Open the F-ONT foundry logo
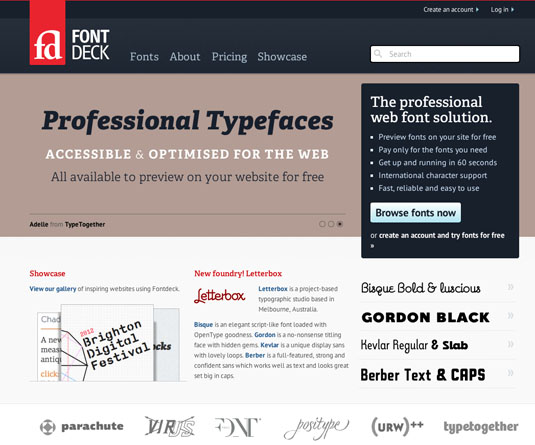 click(x=238, y=427)
